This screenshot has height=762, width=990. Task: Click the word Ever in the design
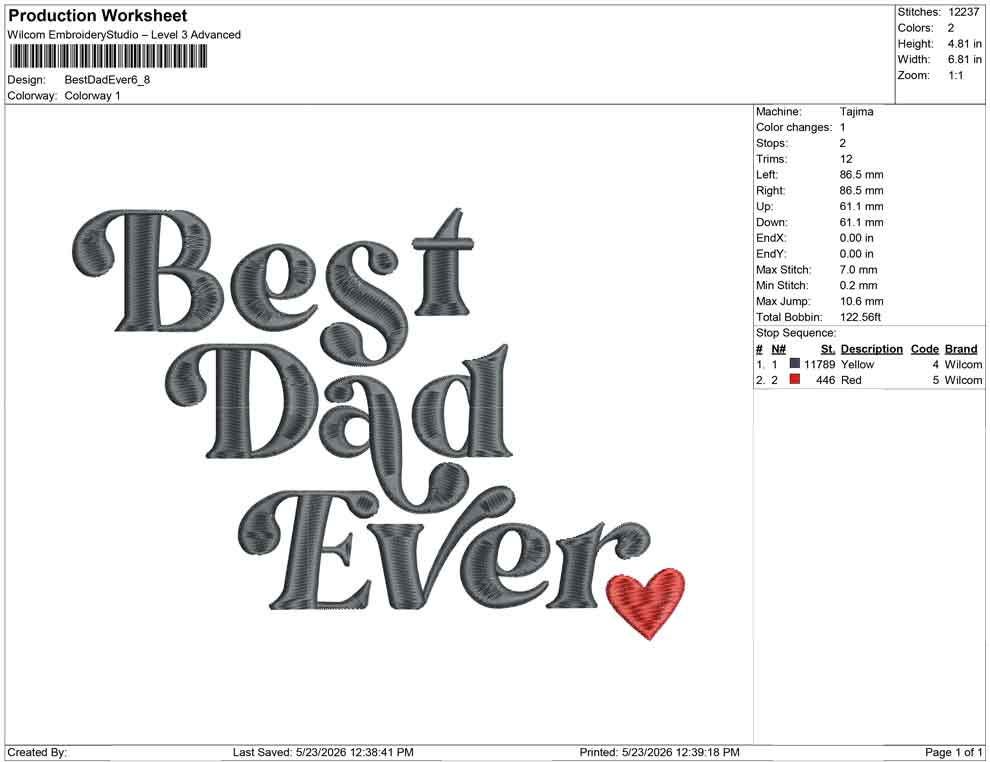tap(444, 548)
